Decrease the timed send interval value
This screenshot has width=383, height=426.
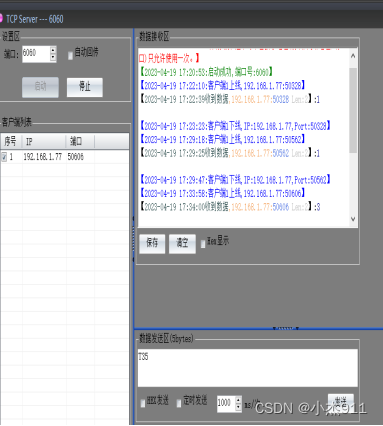pyautogui.click(x=238, y=407)
